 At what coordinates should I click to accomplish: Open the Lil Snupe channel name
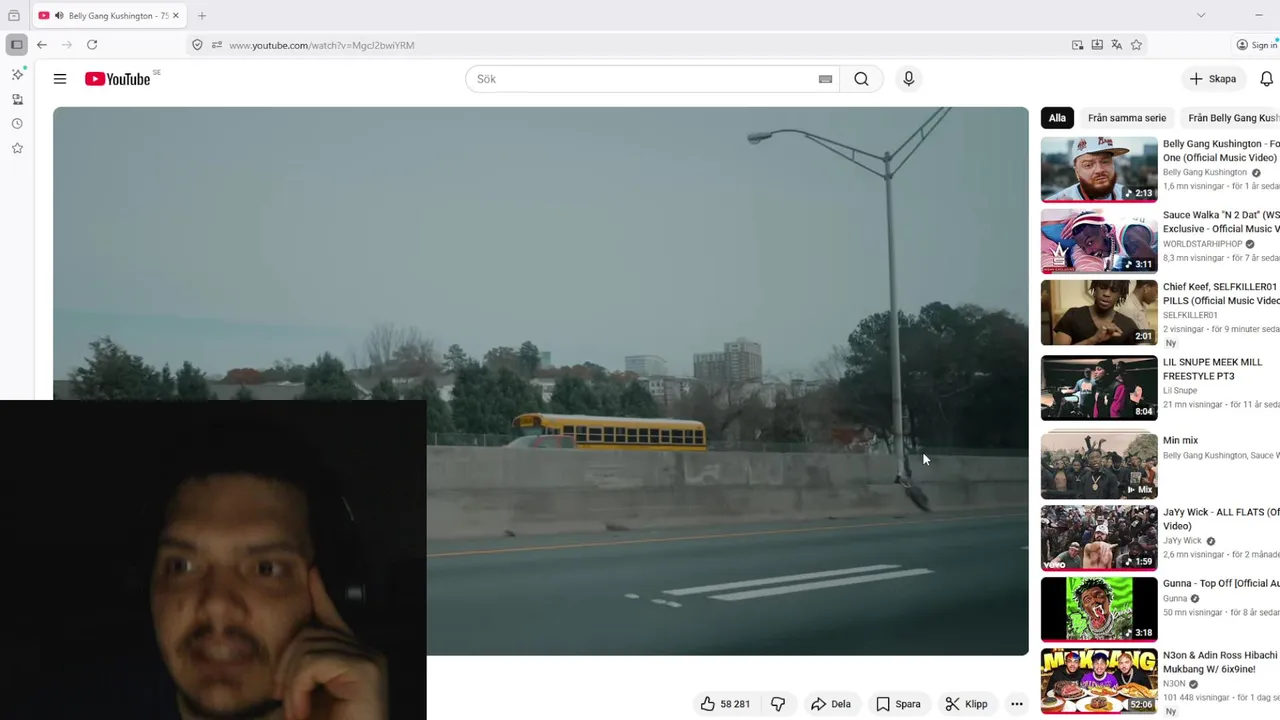point(1180,391)
